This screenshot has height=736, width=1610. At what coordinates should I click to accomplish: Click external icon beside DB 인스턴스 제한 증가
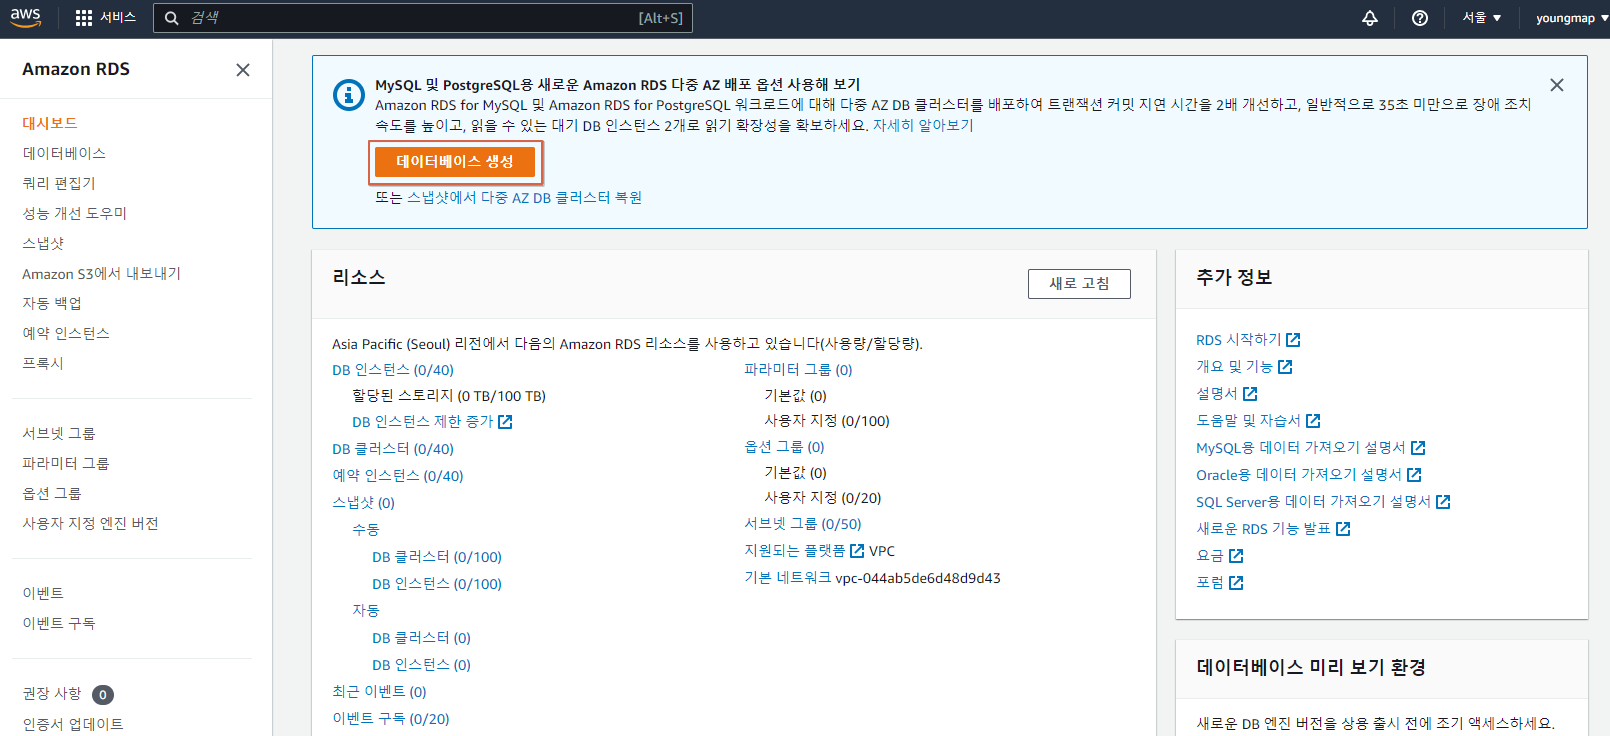505,422
